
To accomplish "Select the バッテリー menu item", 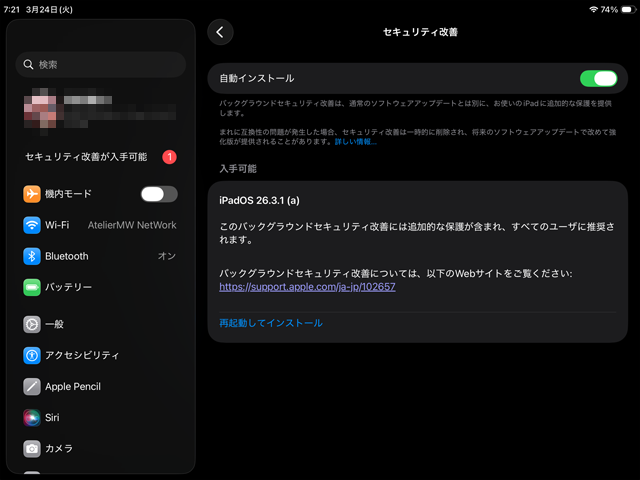I will 100,287.
